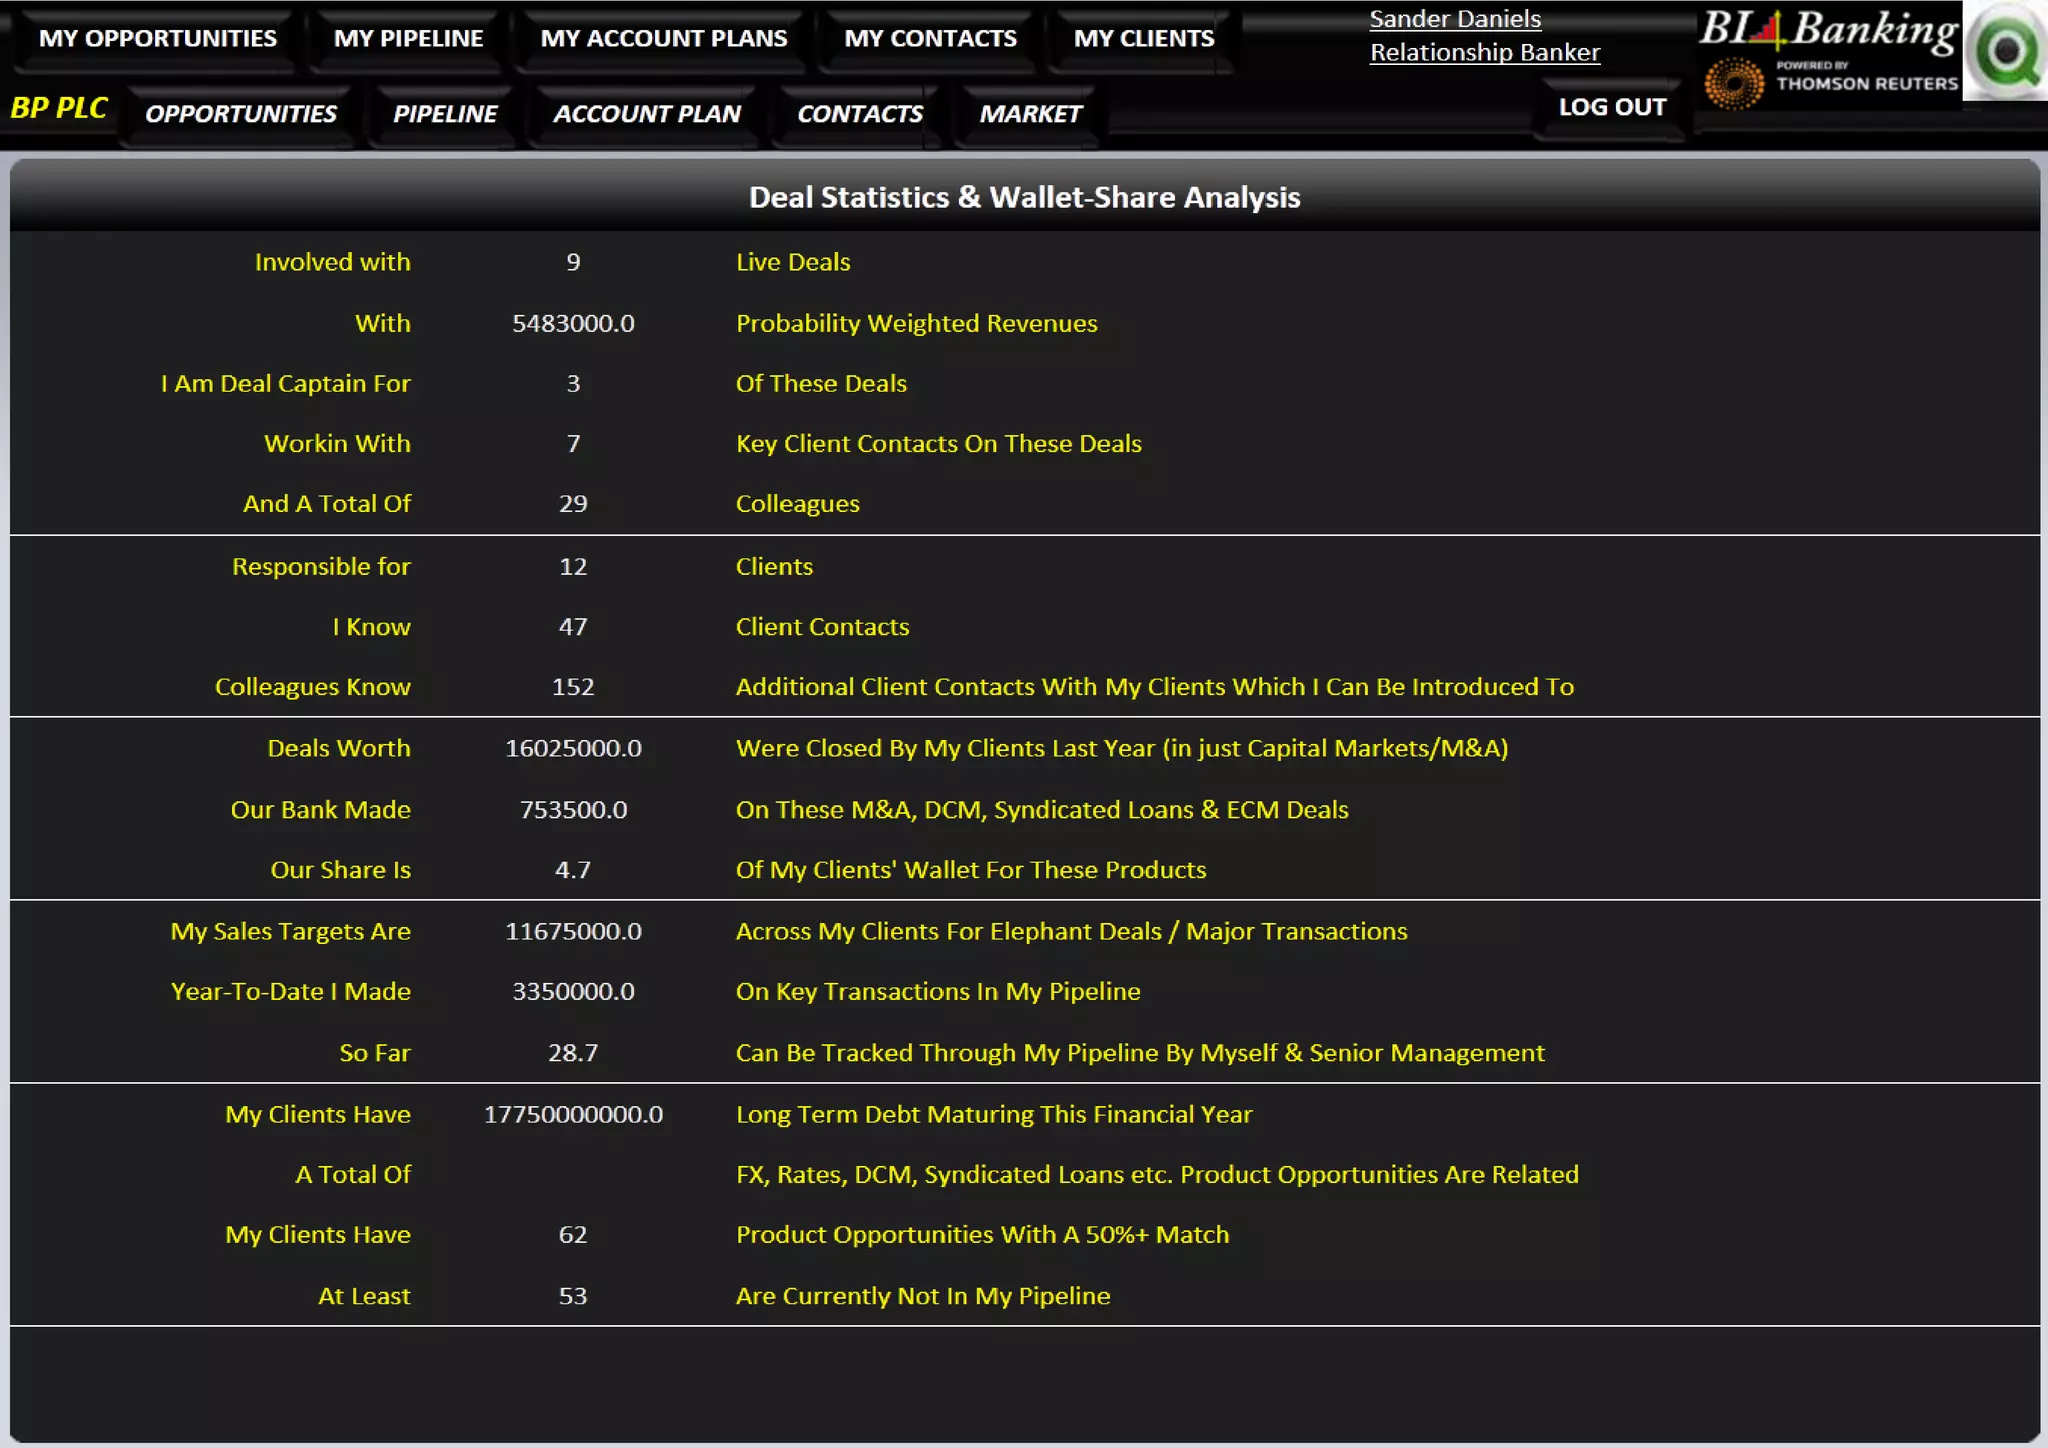
Task: Open BP PLC Opportunities sub-tab
Action: coord(241,114)
